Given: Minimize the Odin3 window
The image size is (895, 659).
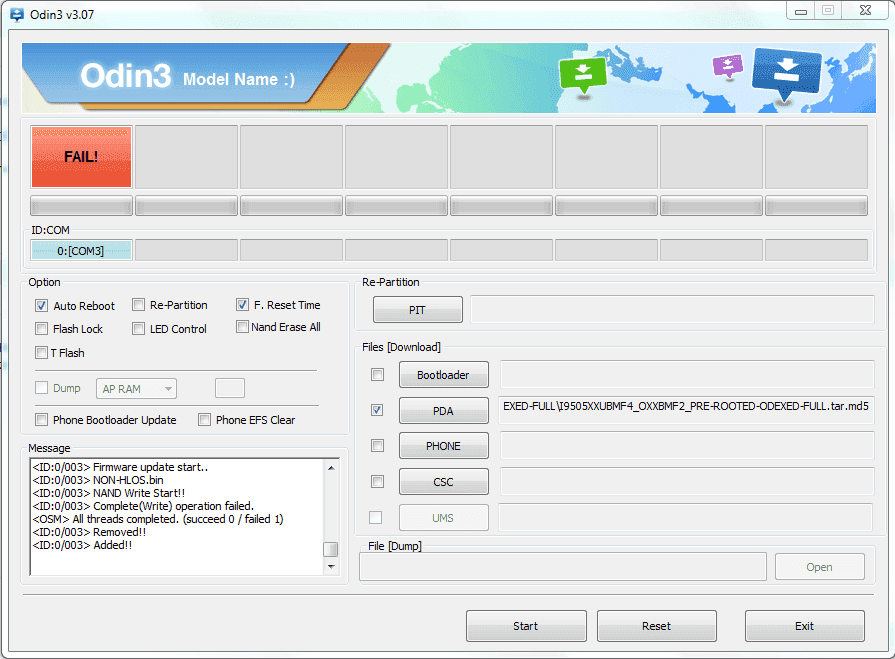Looking at the screenshot, I should [x=801, y=11].
